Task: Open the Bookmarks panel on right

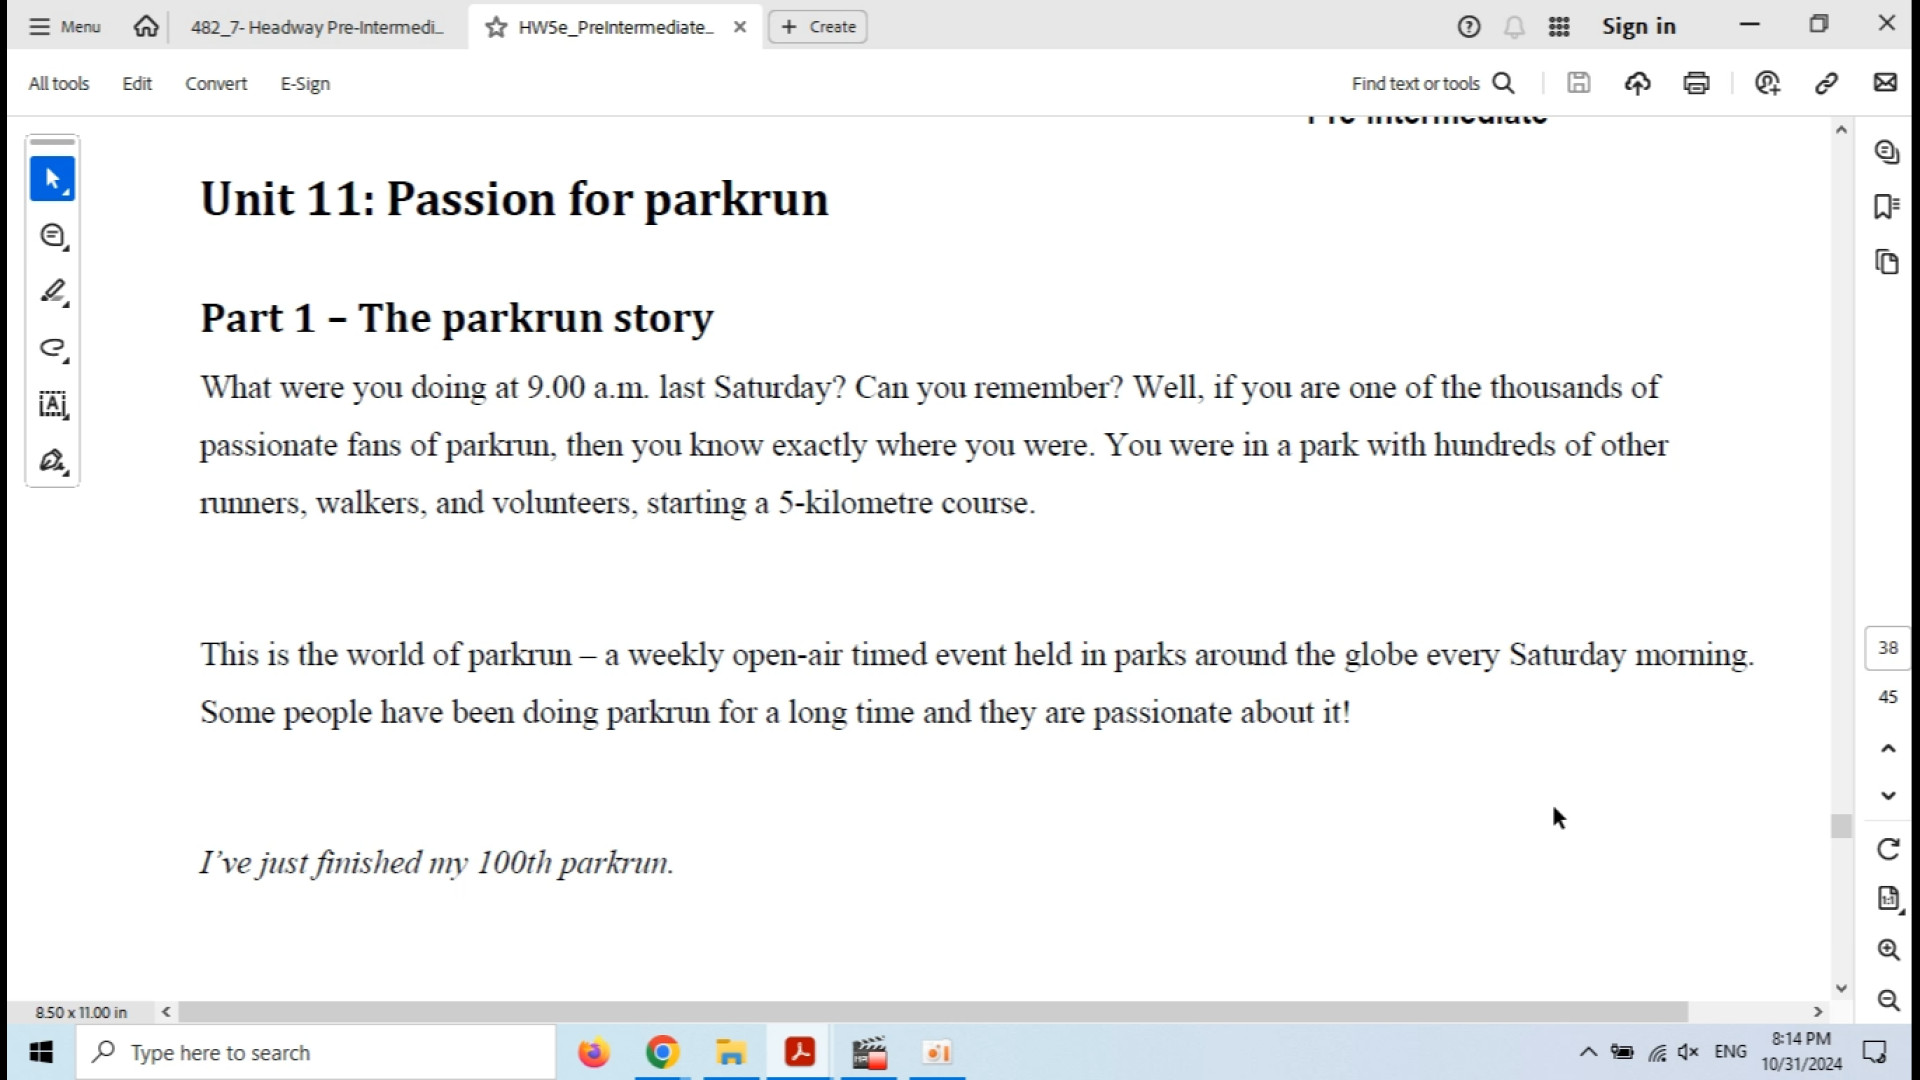Action: 1886,207
